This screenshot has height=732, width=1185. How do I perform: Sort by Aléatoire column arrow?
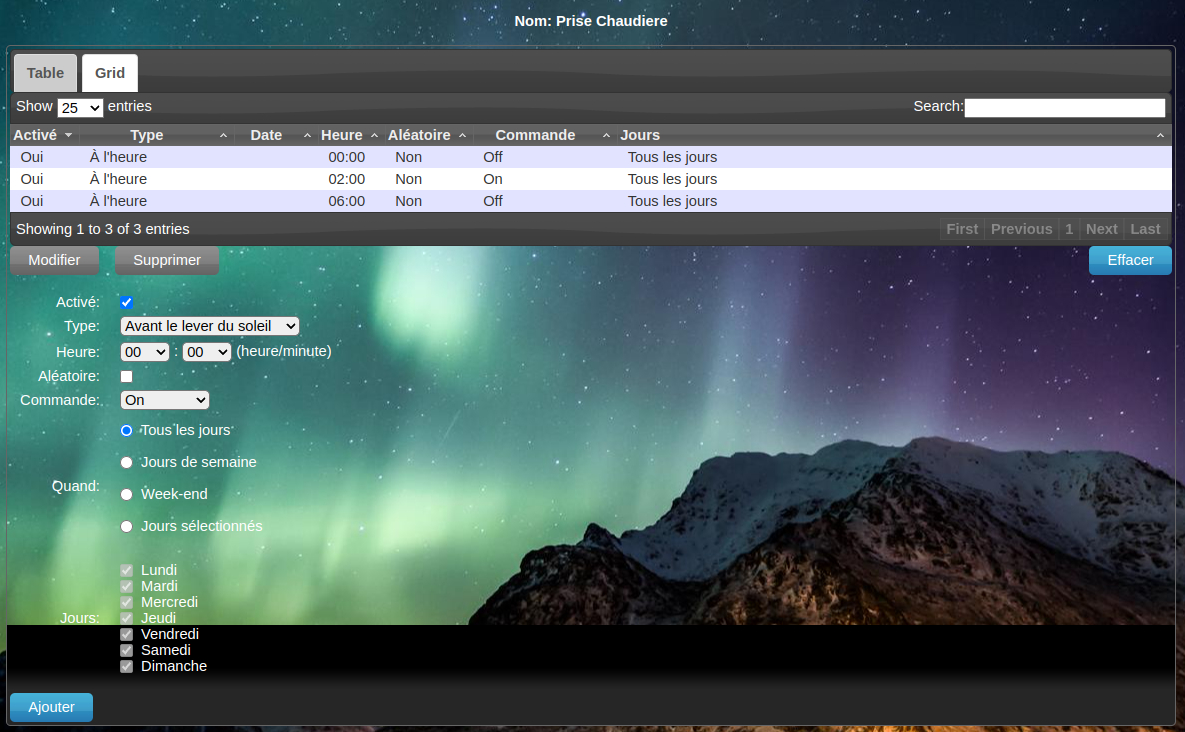(x=462, y=135)
